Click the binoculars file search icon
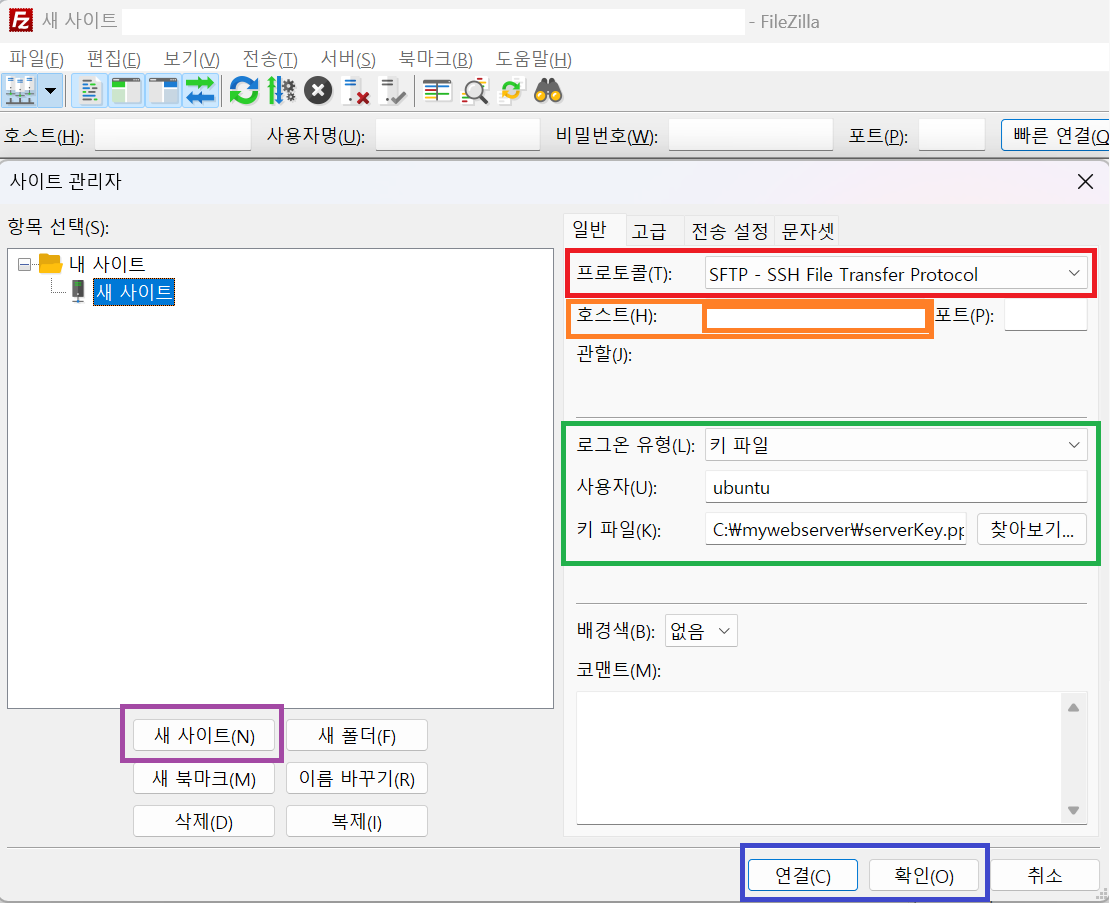 pos(549,91)
